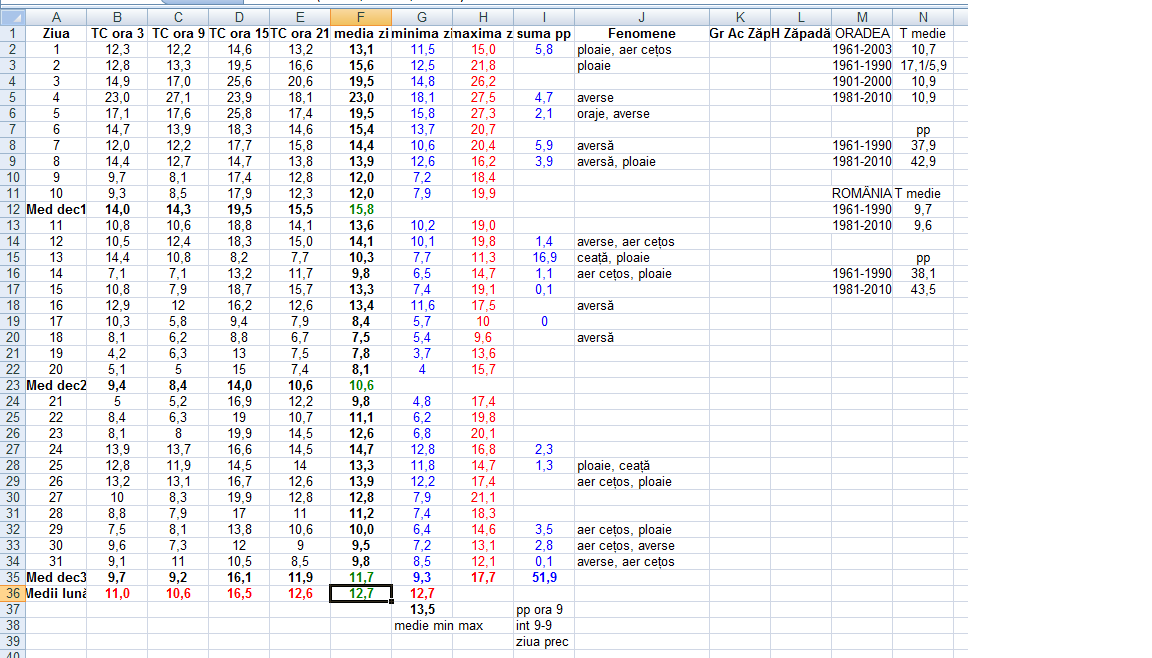Click the 'ploaie, ceață' cell
Image resolution: width=1152 pixels, height=658 pixels.
coord(641,466)
